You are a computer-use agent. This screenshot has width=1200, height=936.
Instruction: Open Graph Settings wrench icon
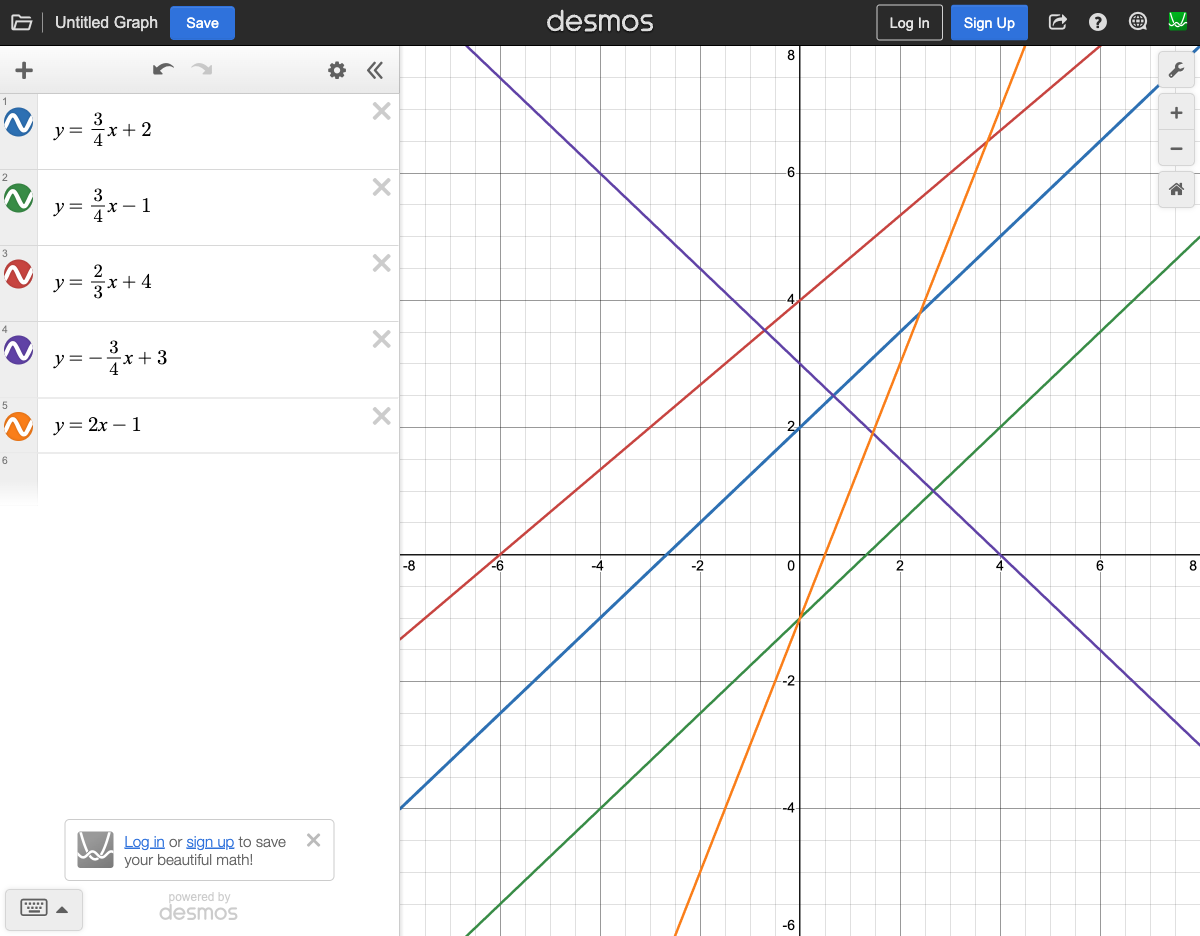pyautogui.click(x=1176, y=70)
